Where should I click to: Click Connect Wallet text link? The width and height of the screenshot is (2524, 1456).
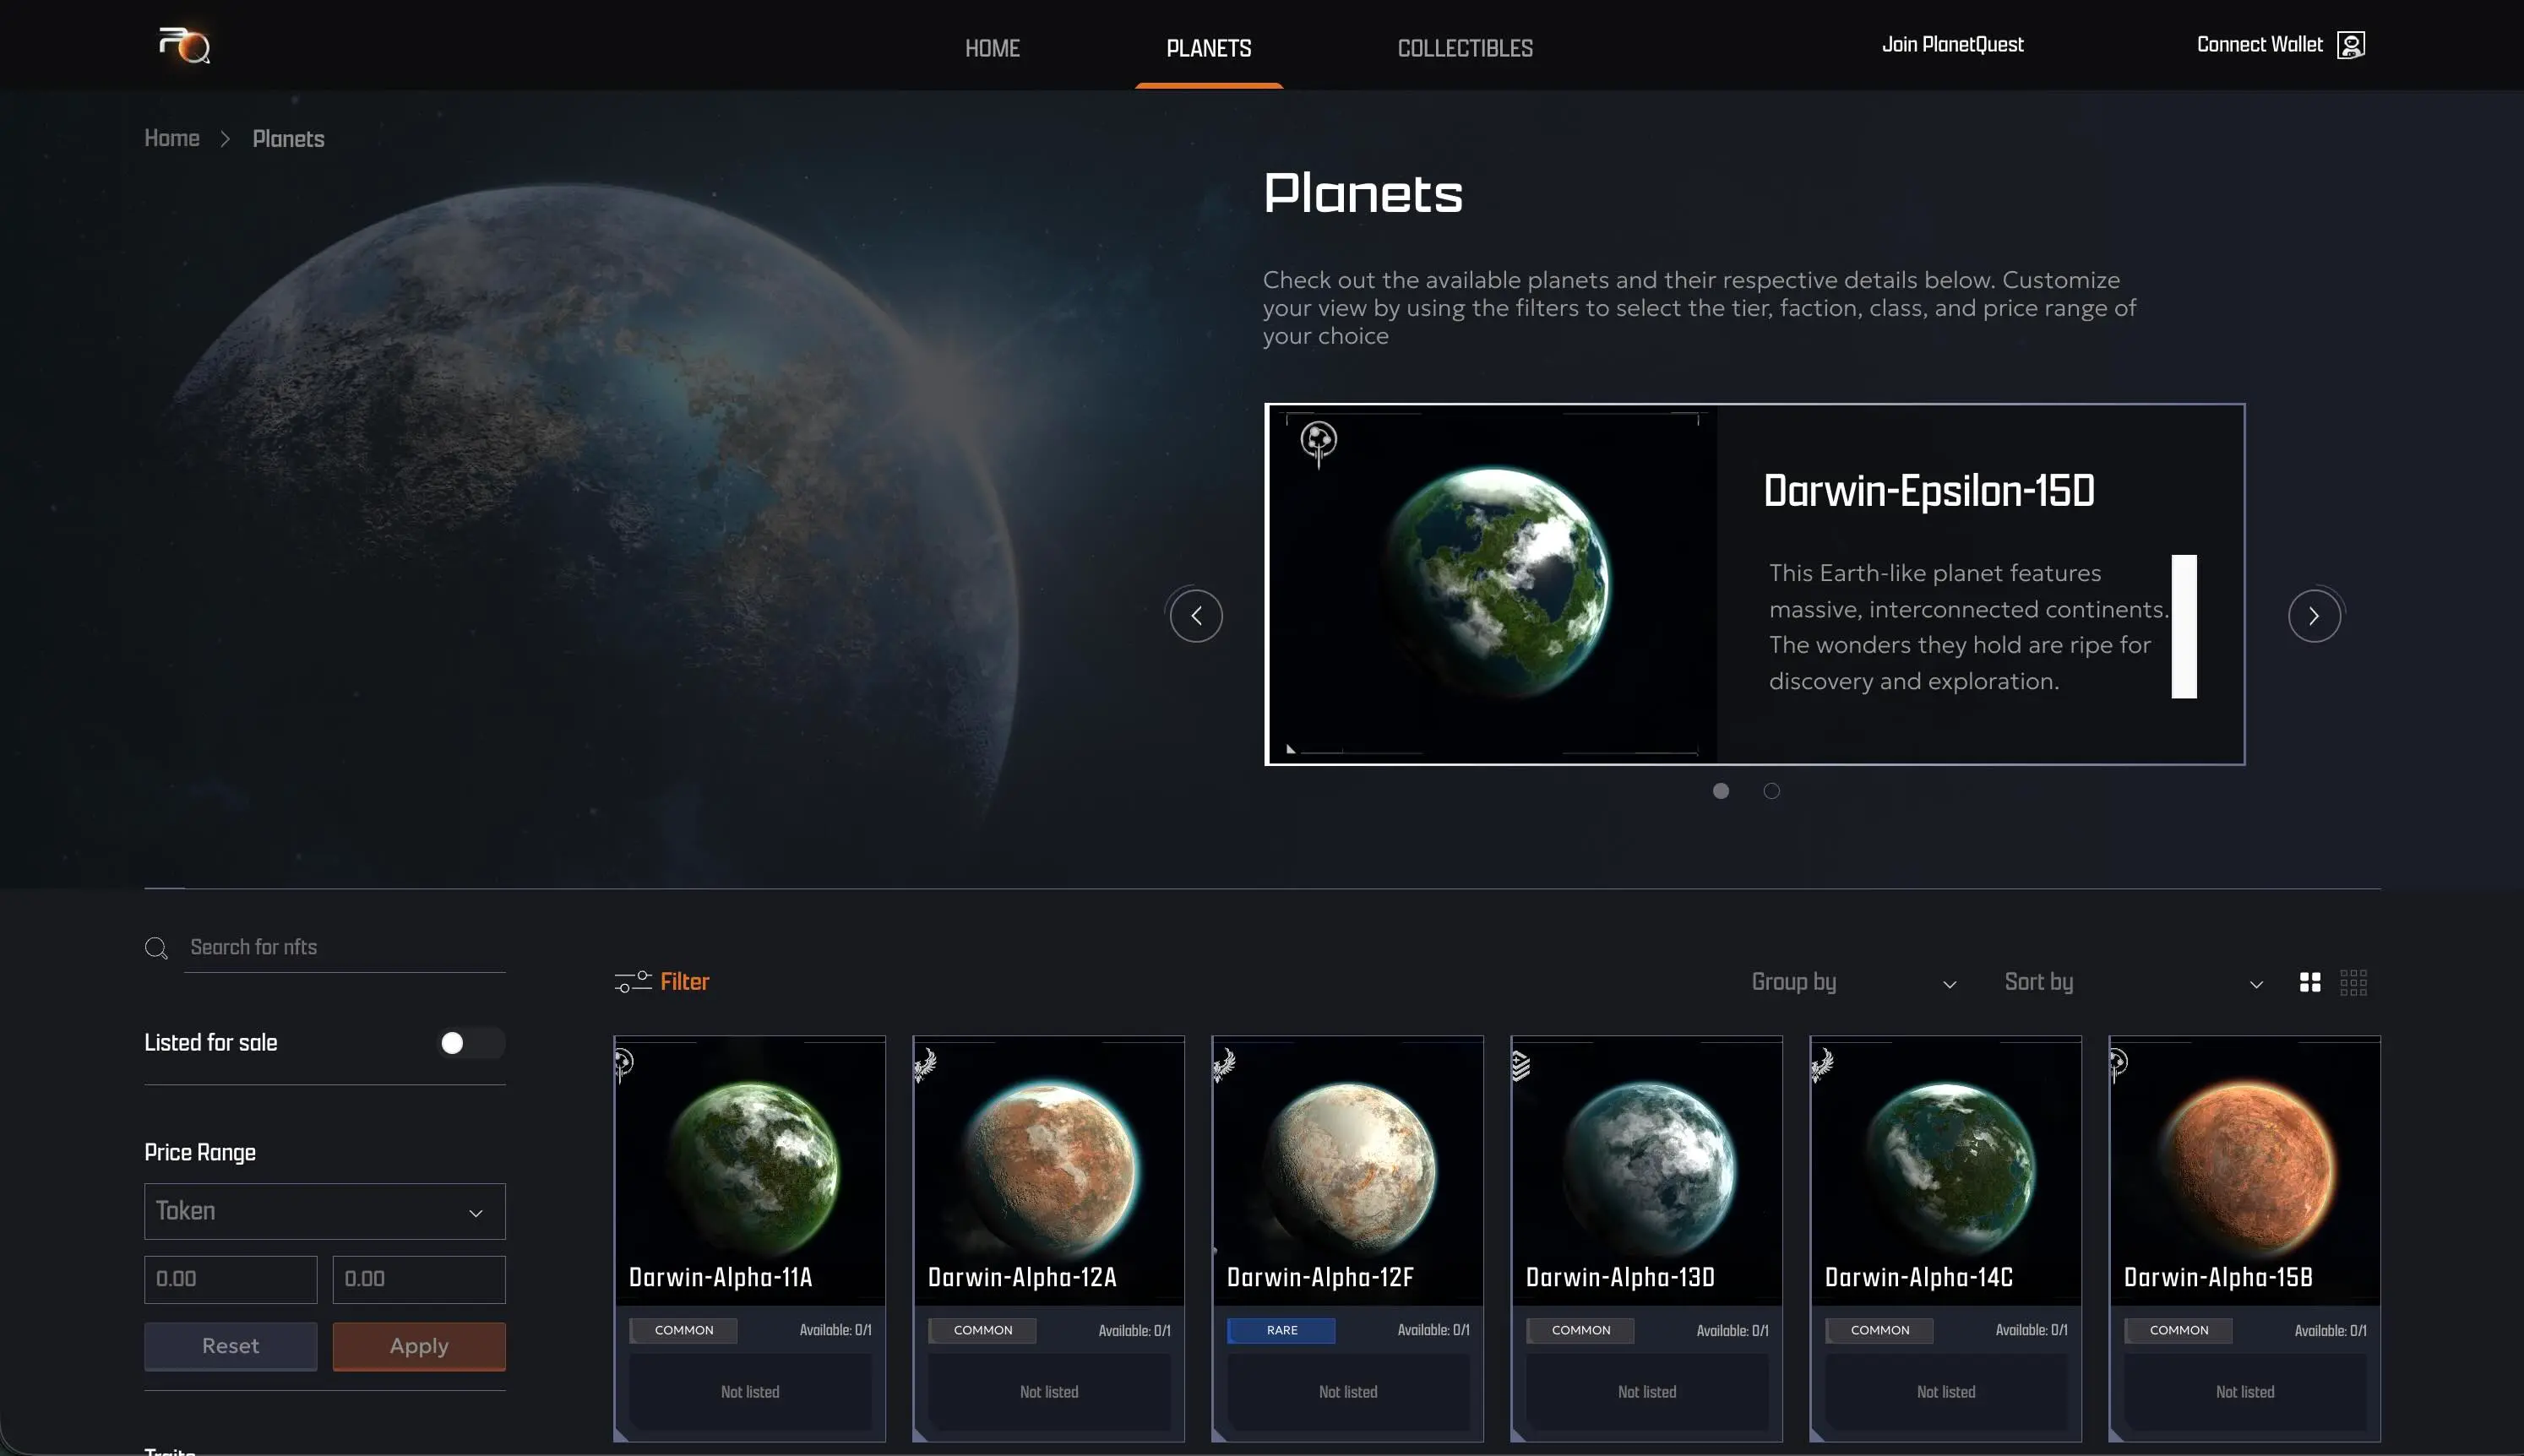(x=2259, y=44)
